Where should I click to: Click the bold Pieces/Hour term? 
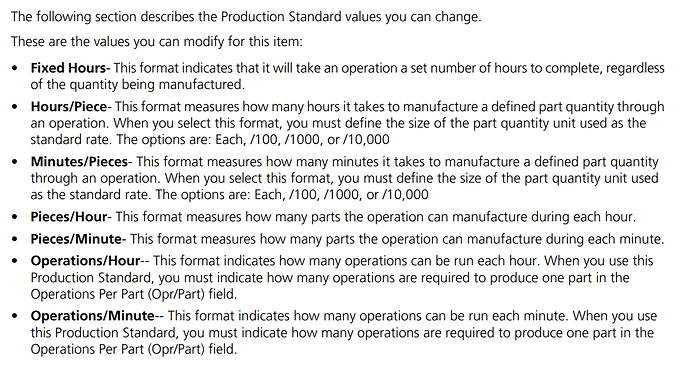click(x=69, y=217)
